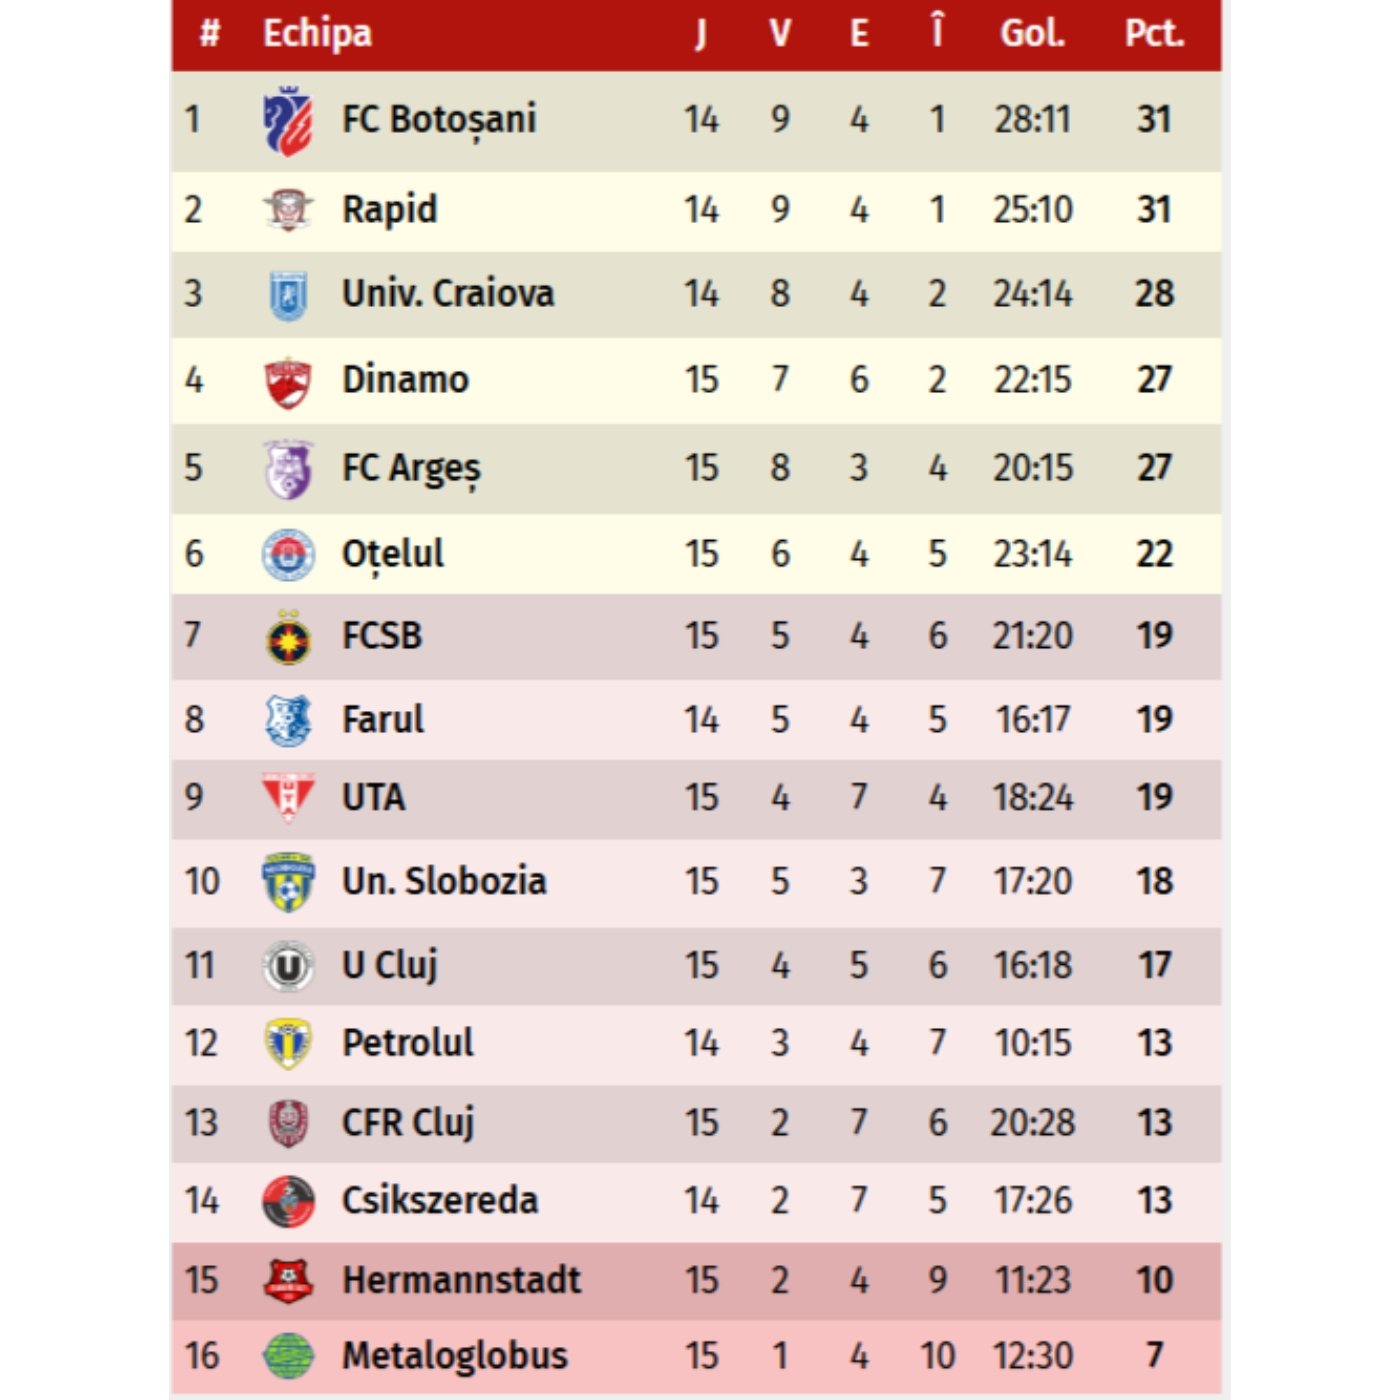Image resolution: width=1400 pixels, height=1400 pixels.
Task: Open the Hermannstadt team link
Action: coord(461,1280)
